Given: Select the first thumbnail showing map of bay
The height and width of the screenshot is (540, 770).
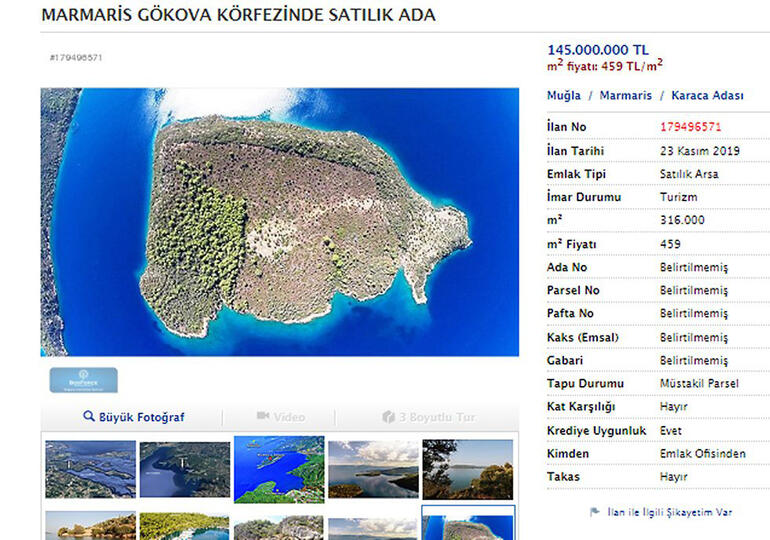Looking at the screenshot, I should point(90,469).
